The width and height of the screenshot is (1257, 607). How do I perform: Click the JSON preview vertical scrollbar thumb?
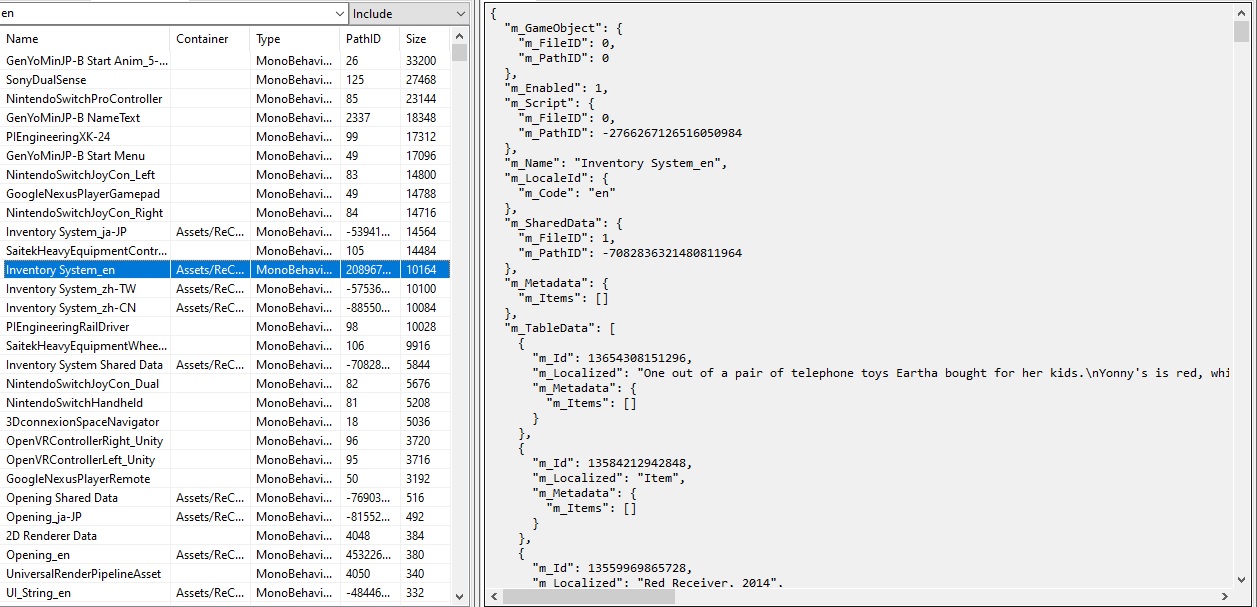click(x=1241, y=32)
